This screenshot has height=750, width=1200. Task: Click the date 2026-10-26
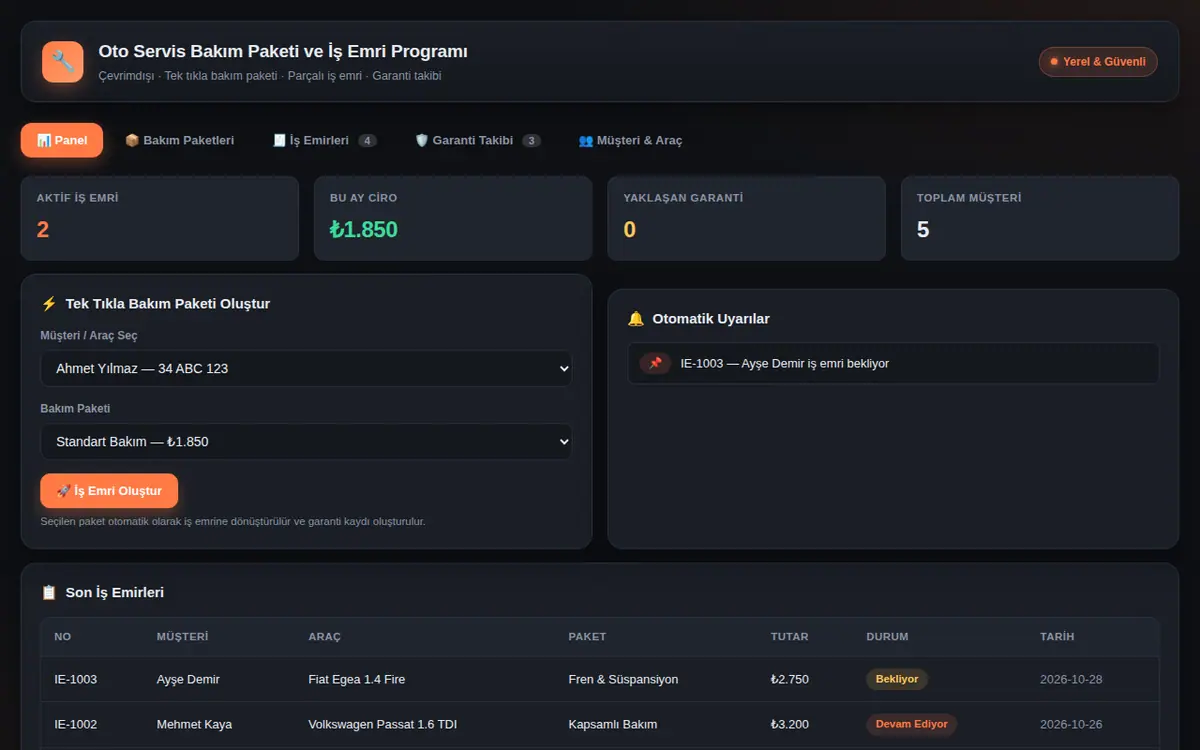(1071, 724)
